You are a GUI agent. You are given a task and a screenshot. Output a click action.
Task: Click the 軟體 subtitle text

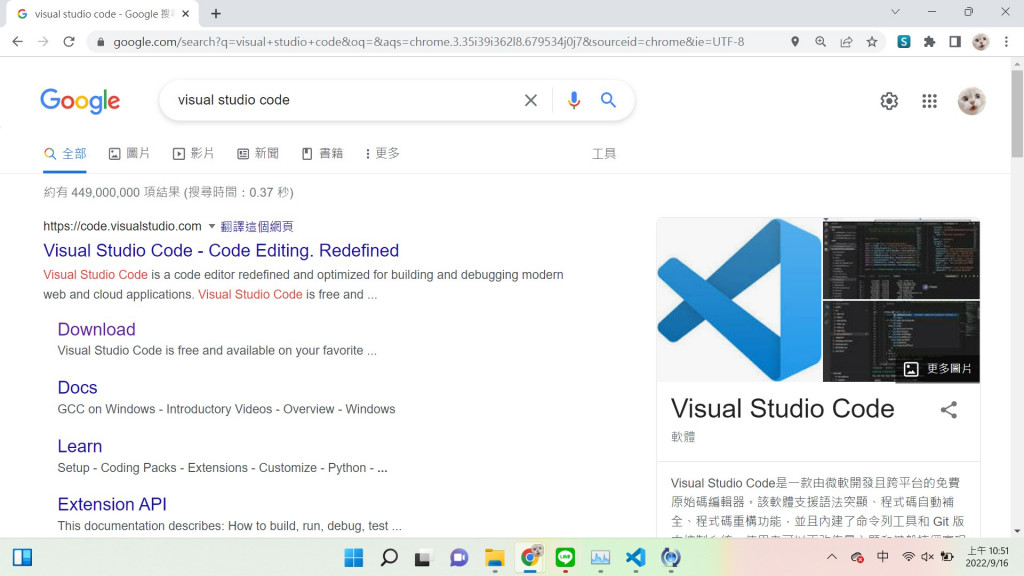point(683,437)
